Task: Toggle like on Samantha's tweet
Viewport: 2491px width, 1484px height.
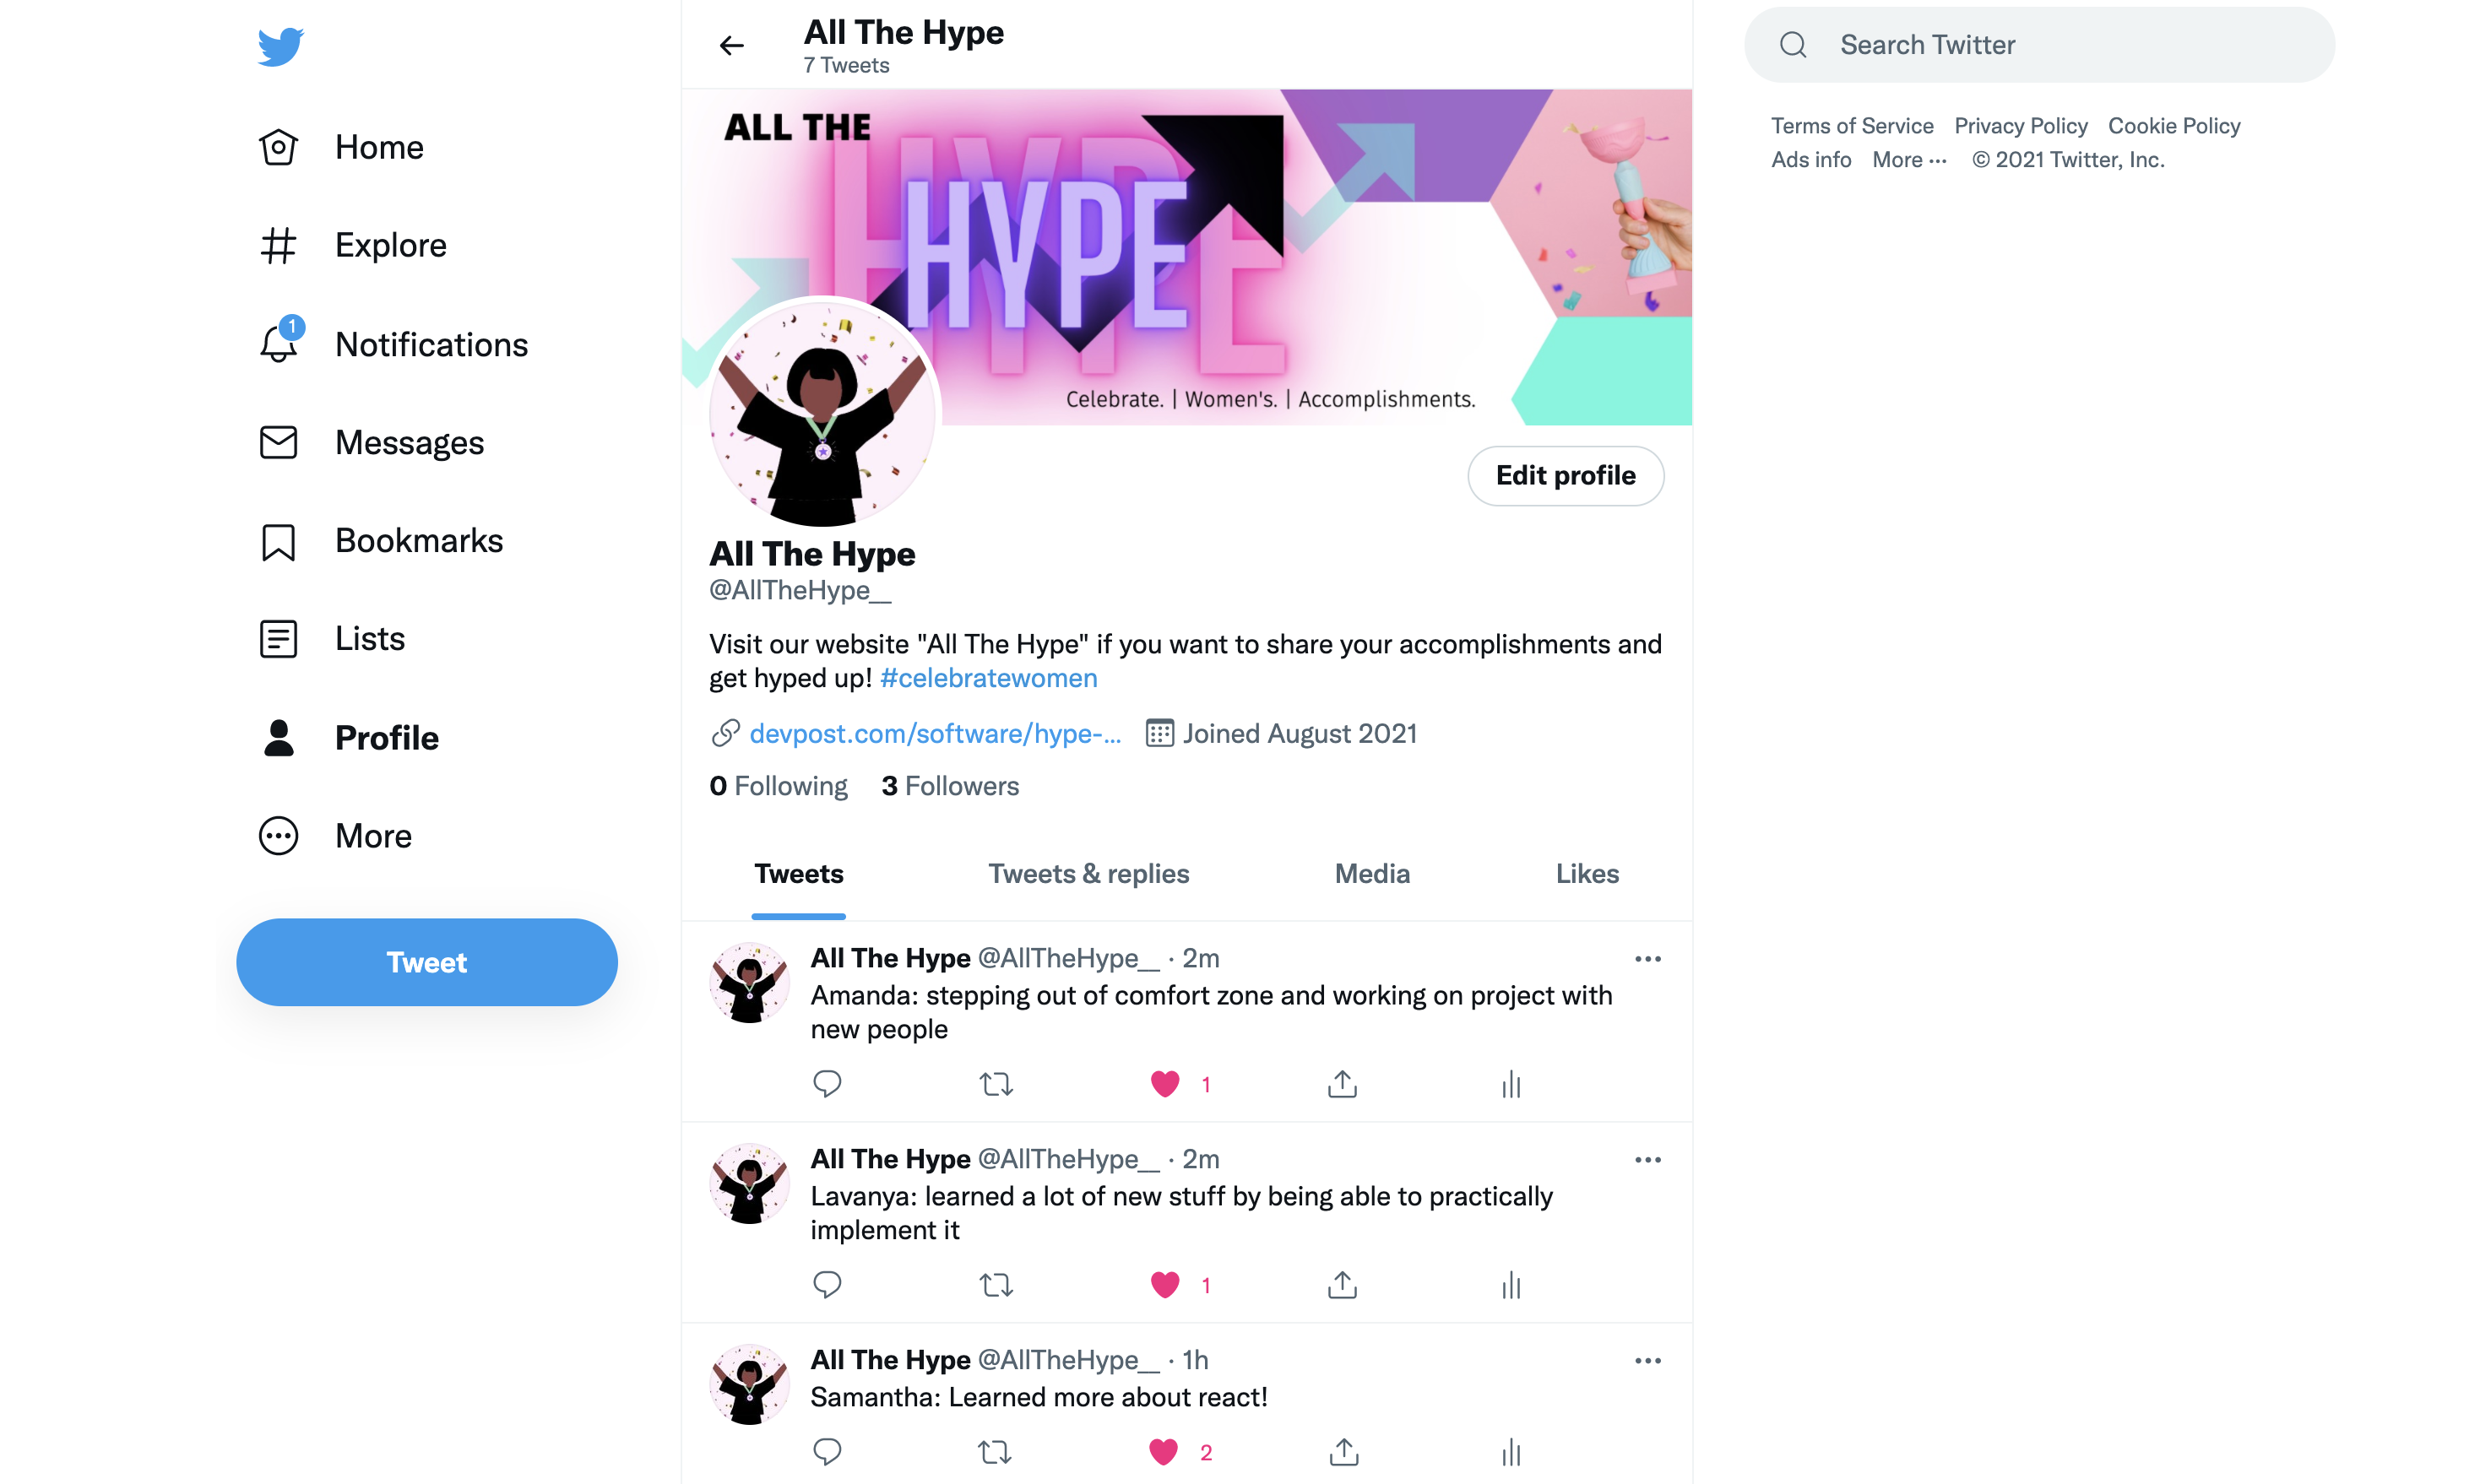Action: pyautogui.click(x=1163, y=1452)
